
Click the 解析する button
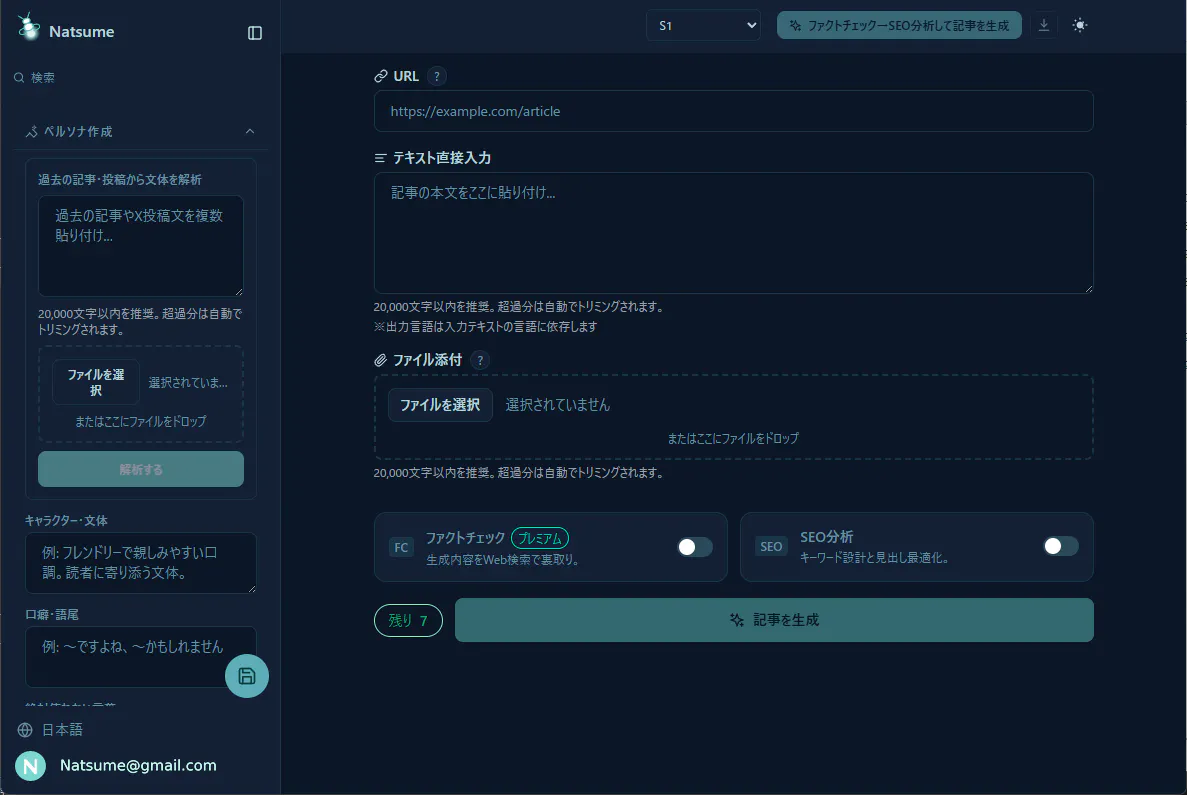point(141,469)
